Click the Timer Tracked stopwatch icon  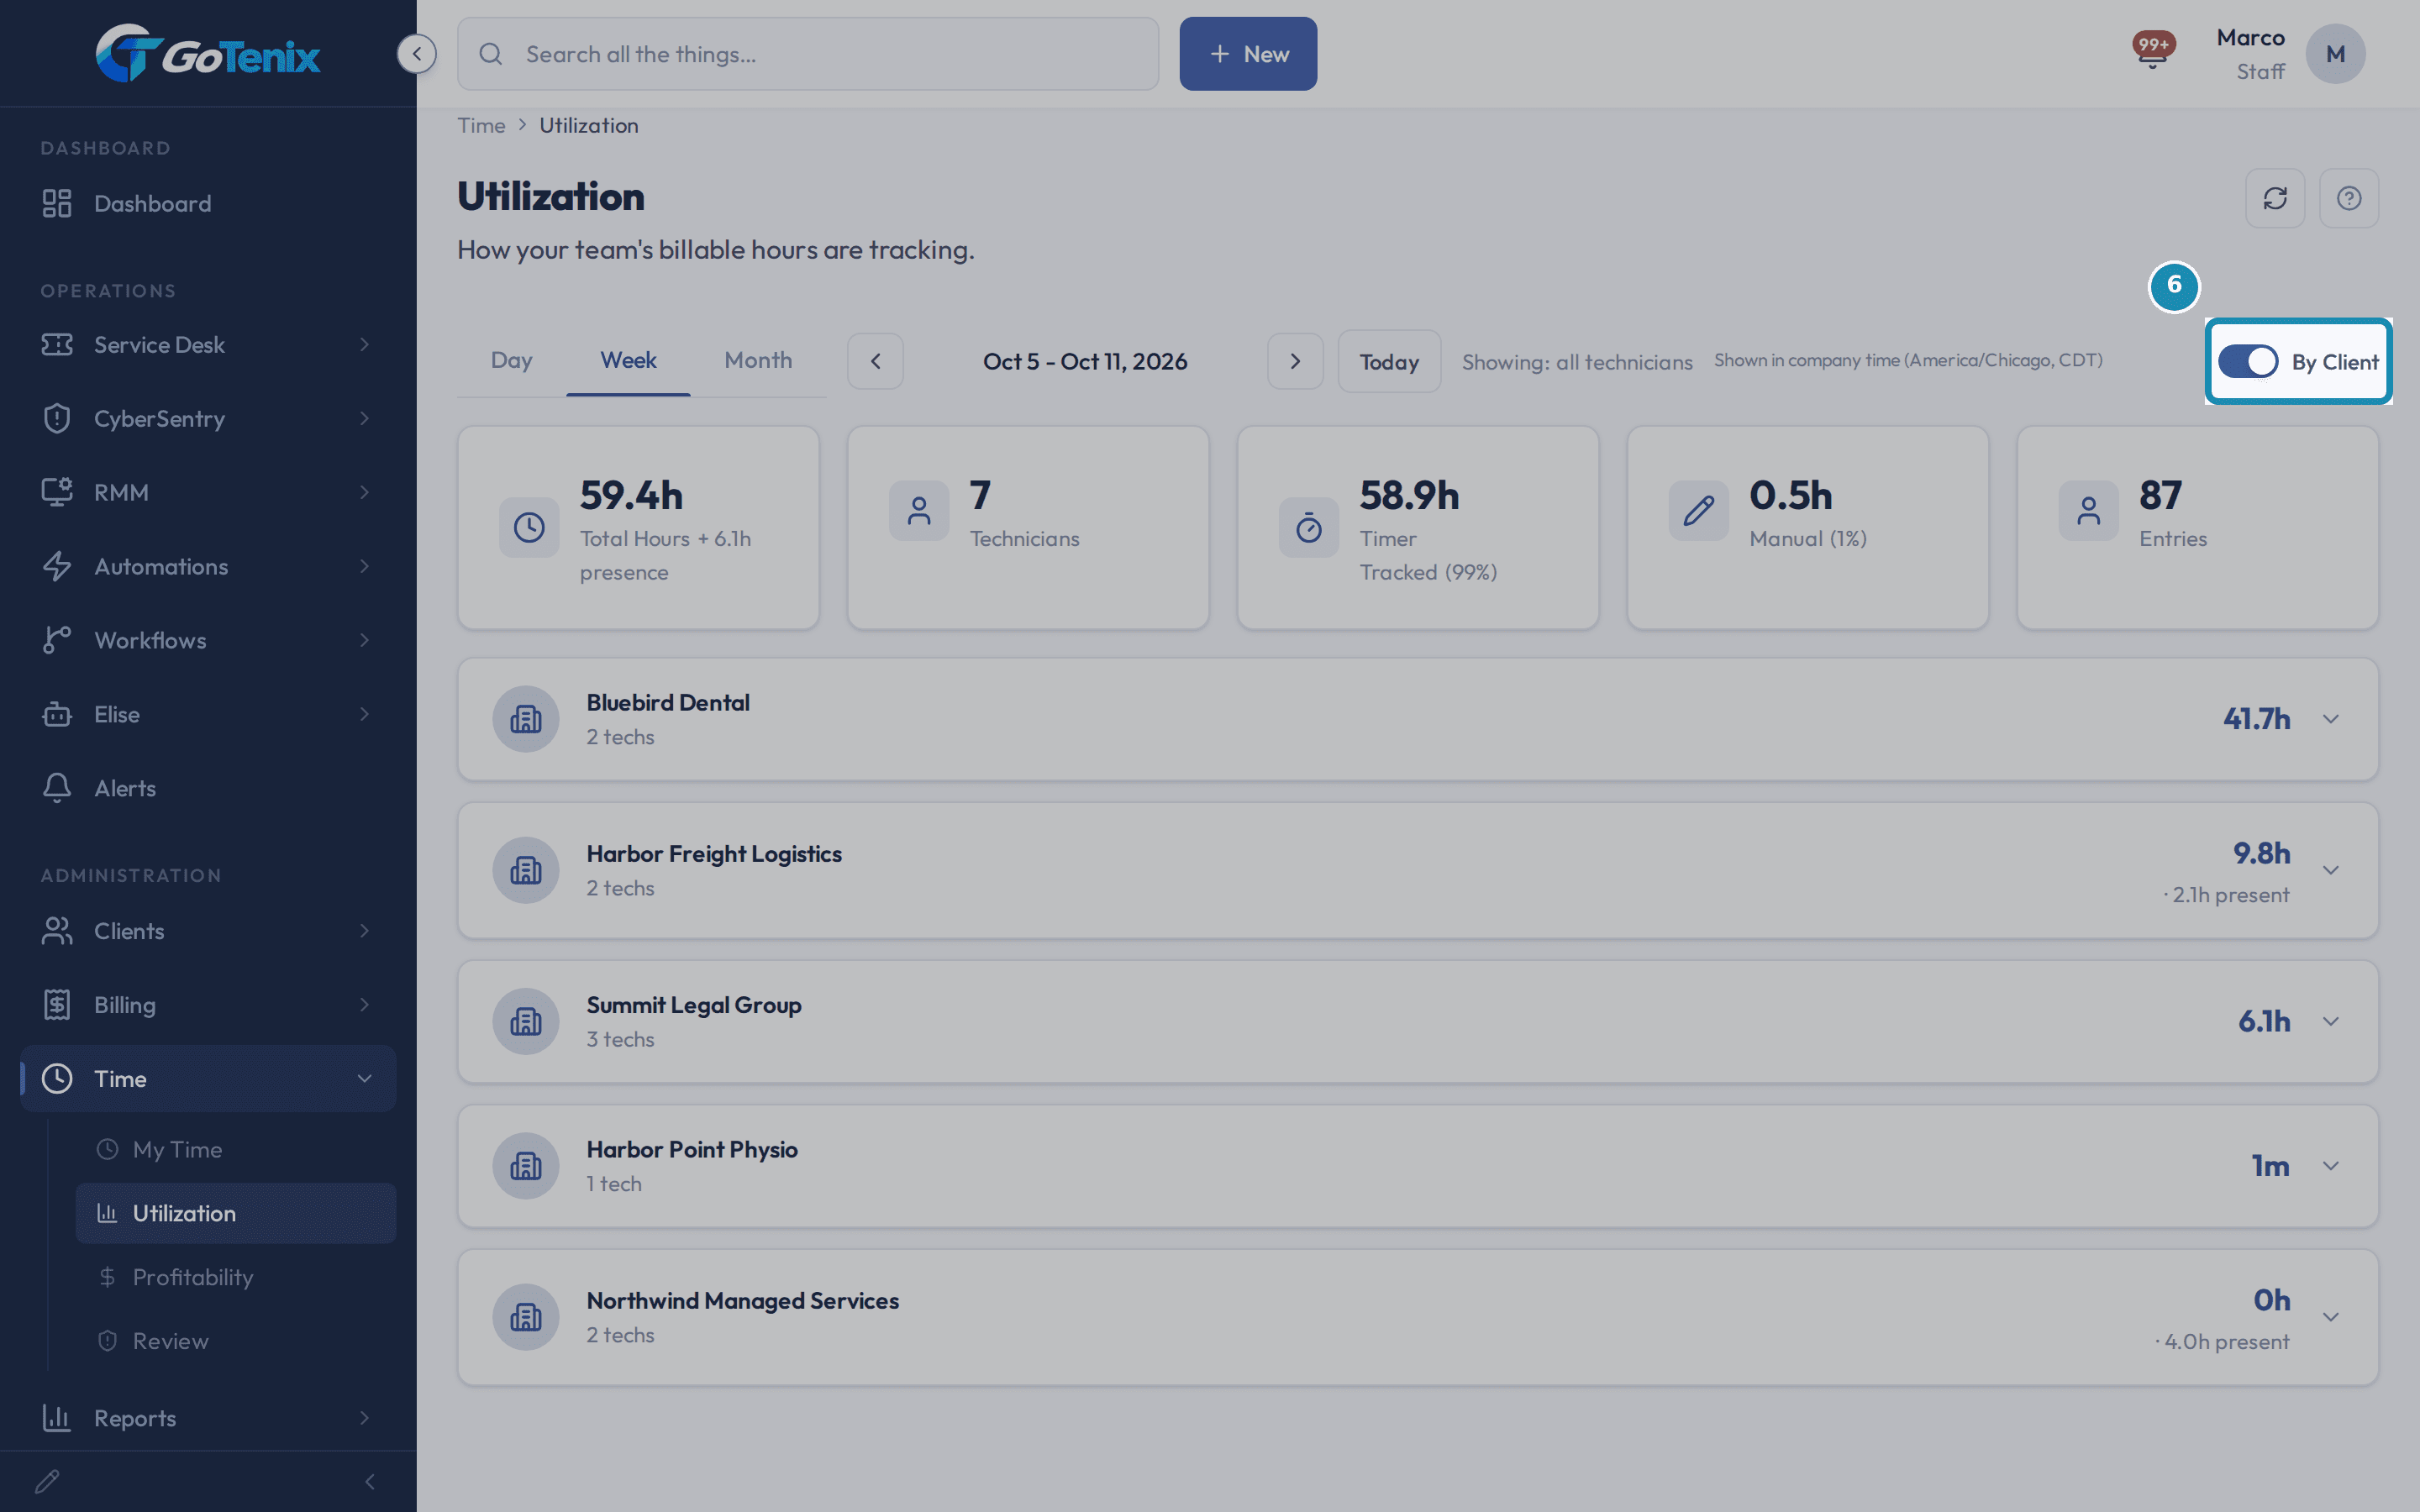1308,527
